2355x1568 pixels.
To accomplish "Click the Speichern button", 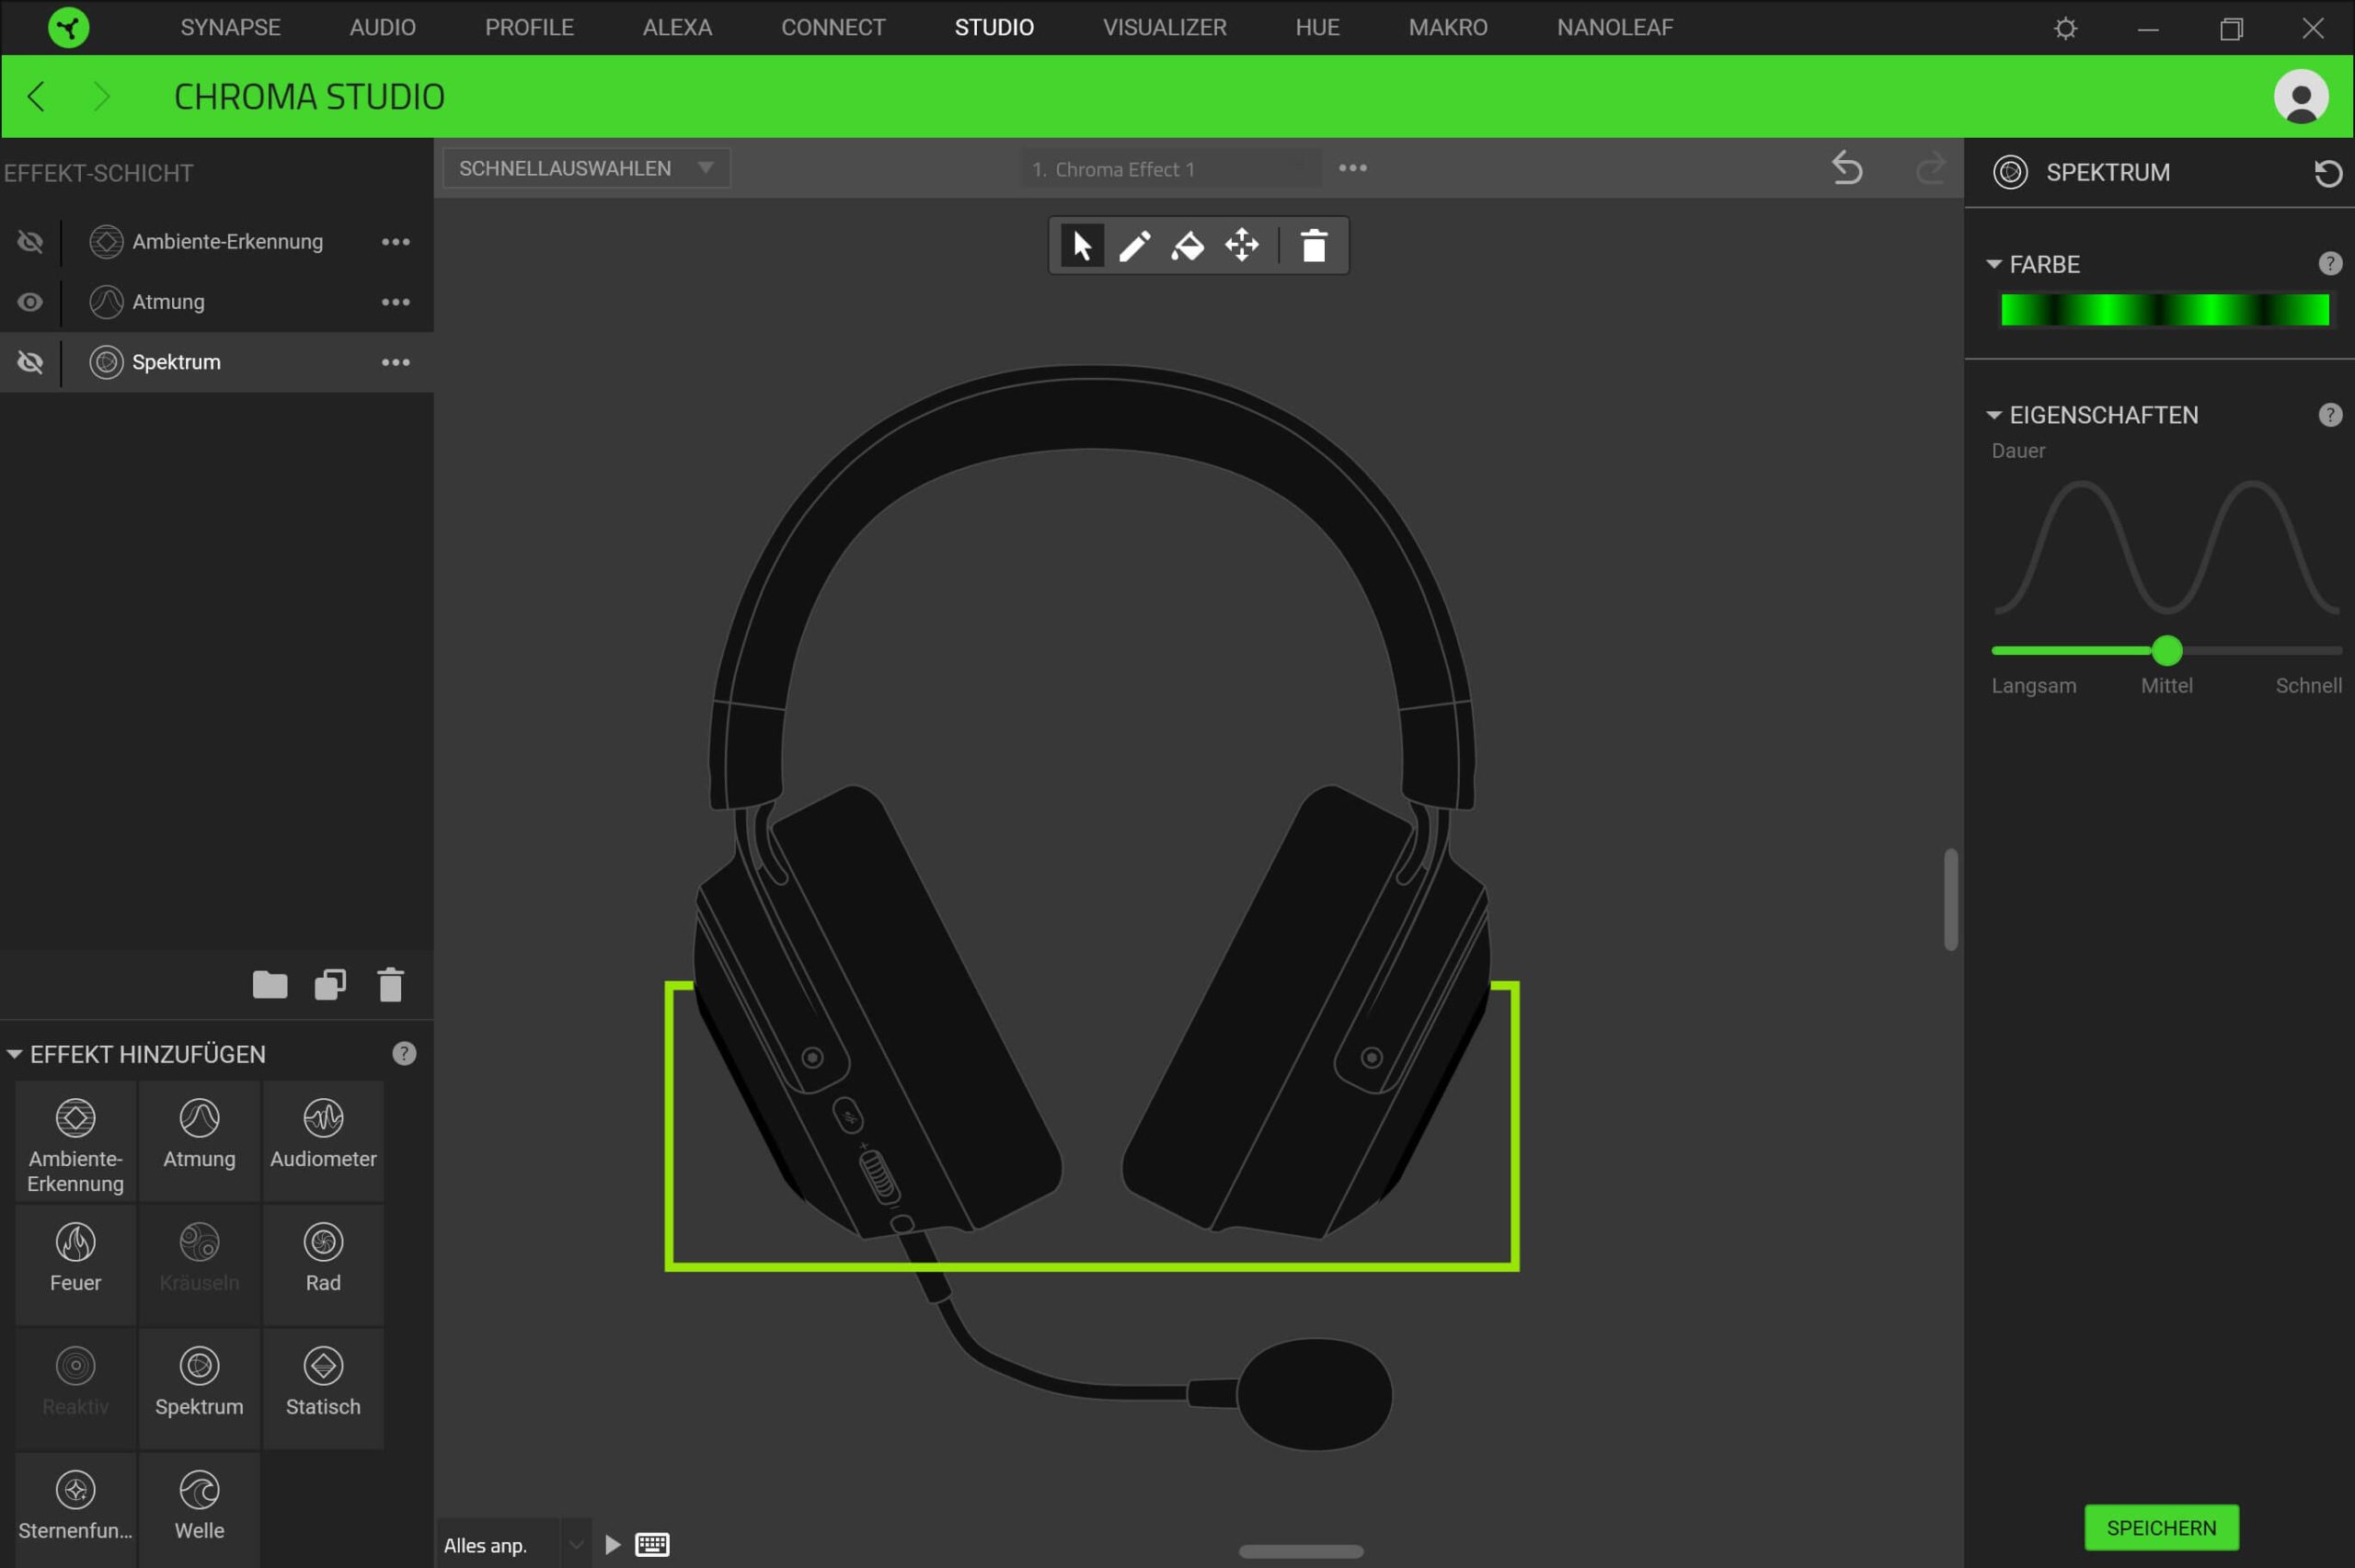I will (2161, 1527).
